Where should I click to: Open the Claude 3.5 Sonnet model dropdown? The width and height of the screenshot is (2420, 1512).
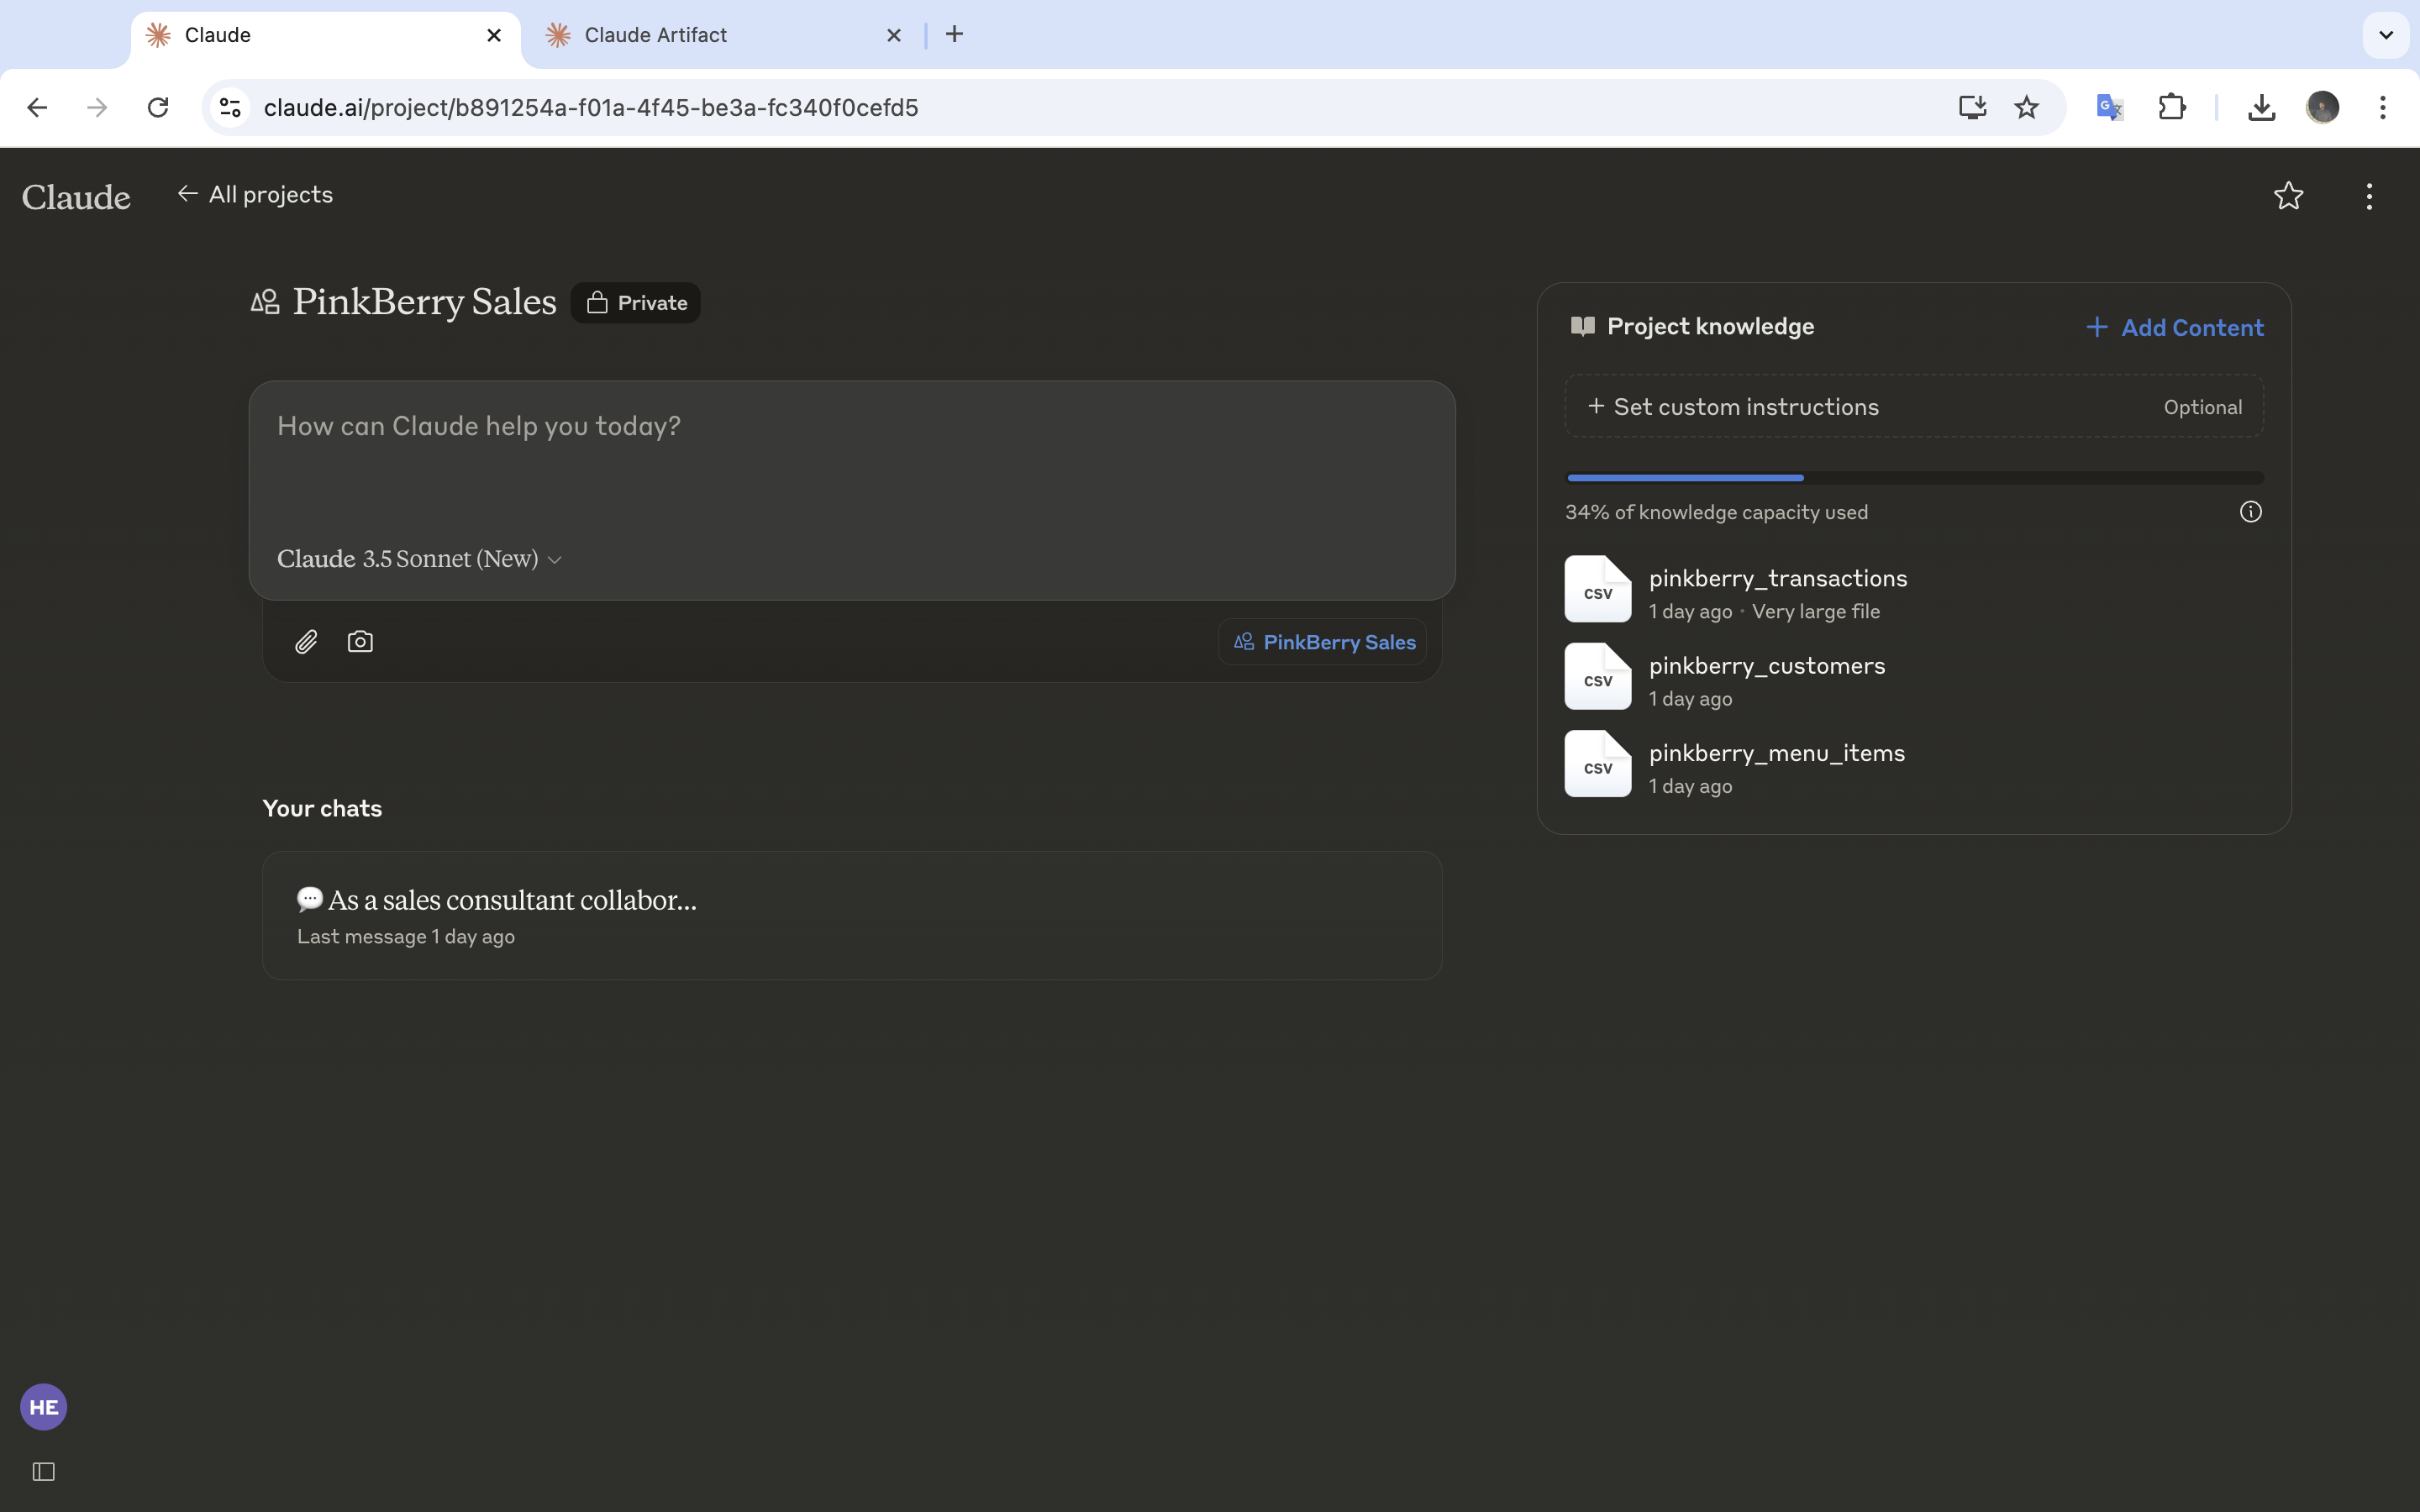tap(419, 559)
